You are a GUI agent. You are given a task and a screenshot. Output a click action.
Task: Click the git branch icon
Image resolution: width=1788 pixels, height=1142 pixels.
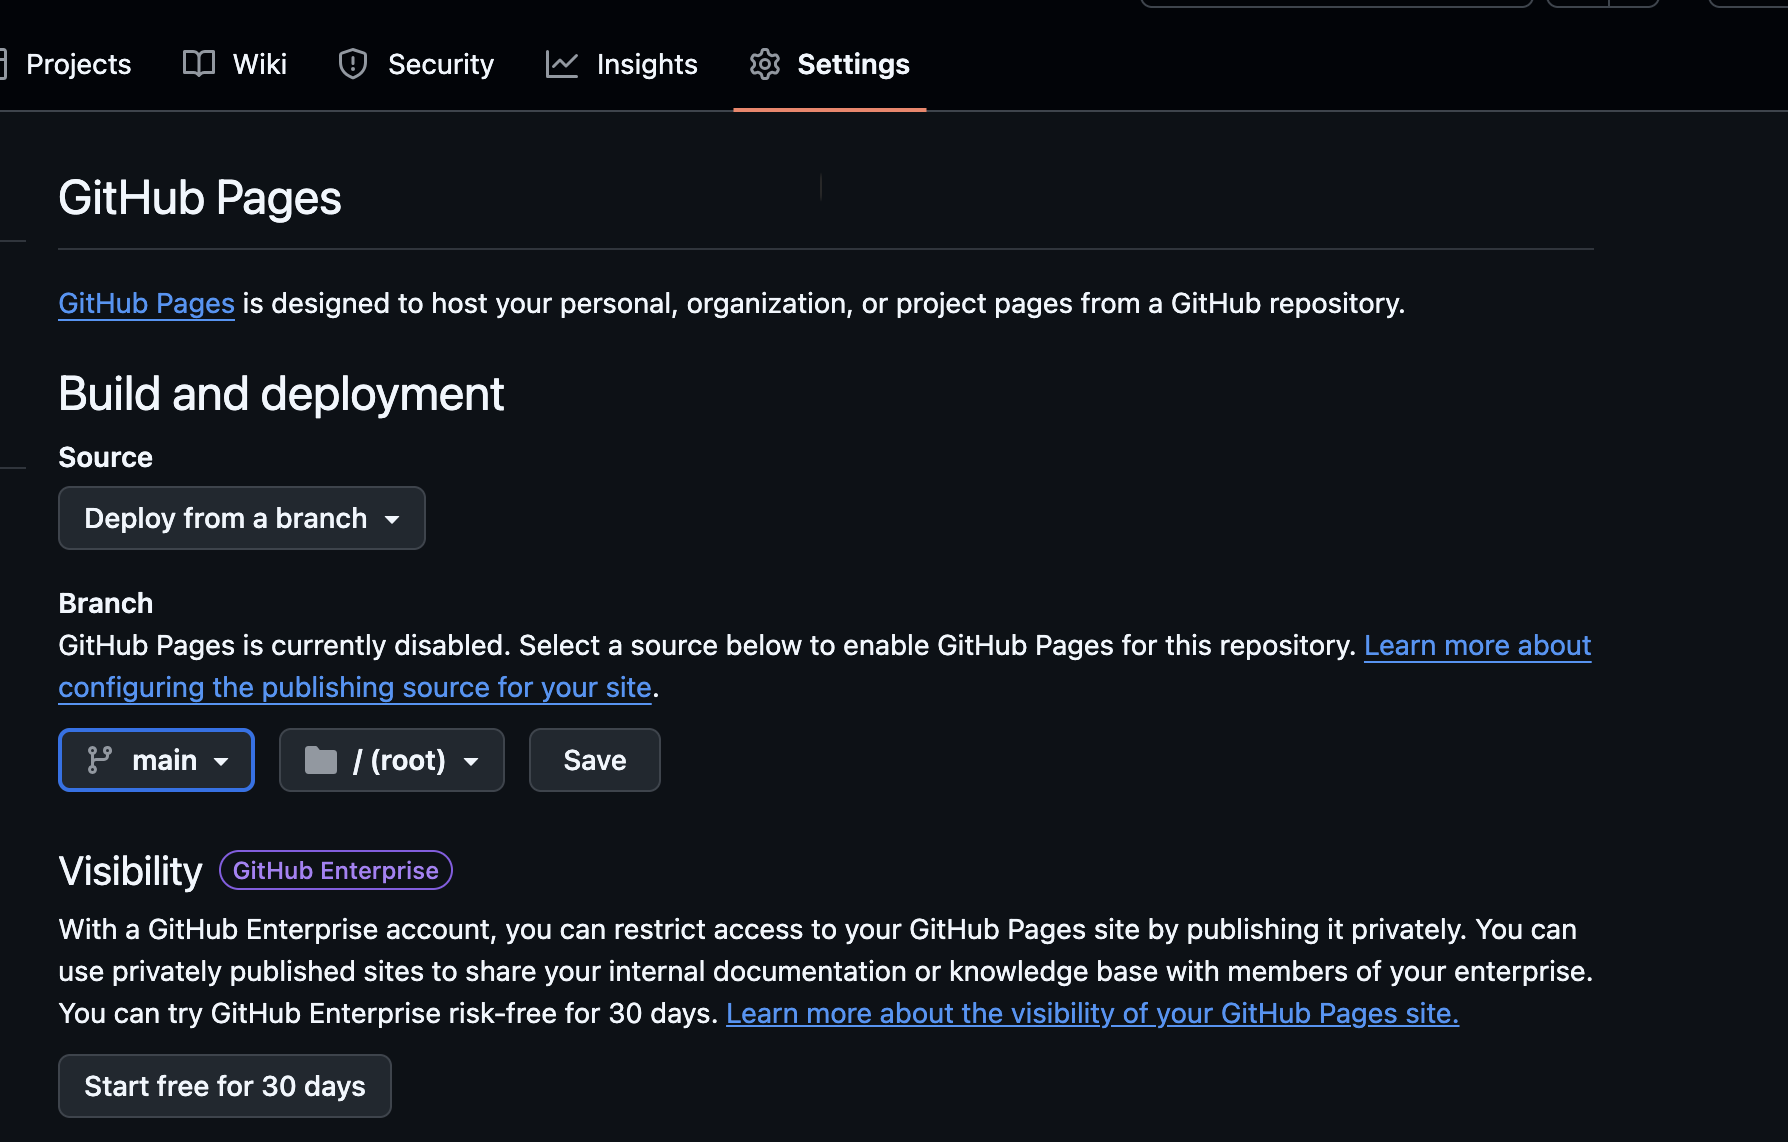coord(99,760)
